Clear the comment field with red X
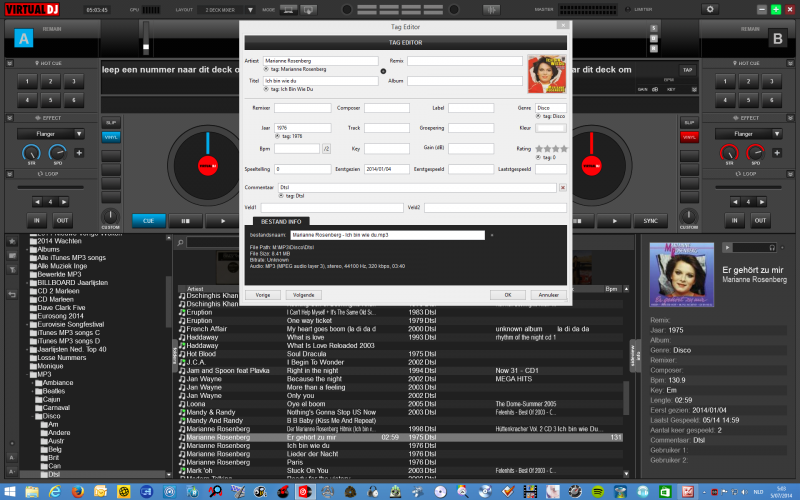Viewport: 800px width, 500px height. point(563,188)
